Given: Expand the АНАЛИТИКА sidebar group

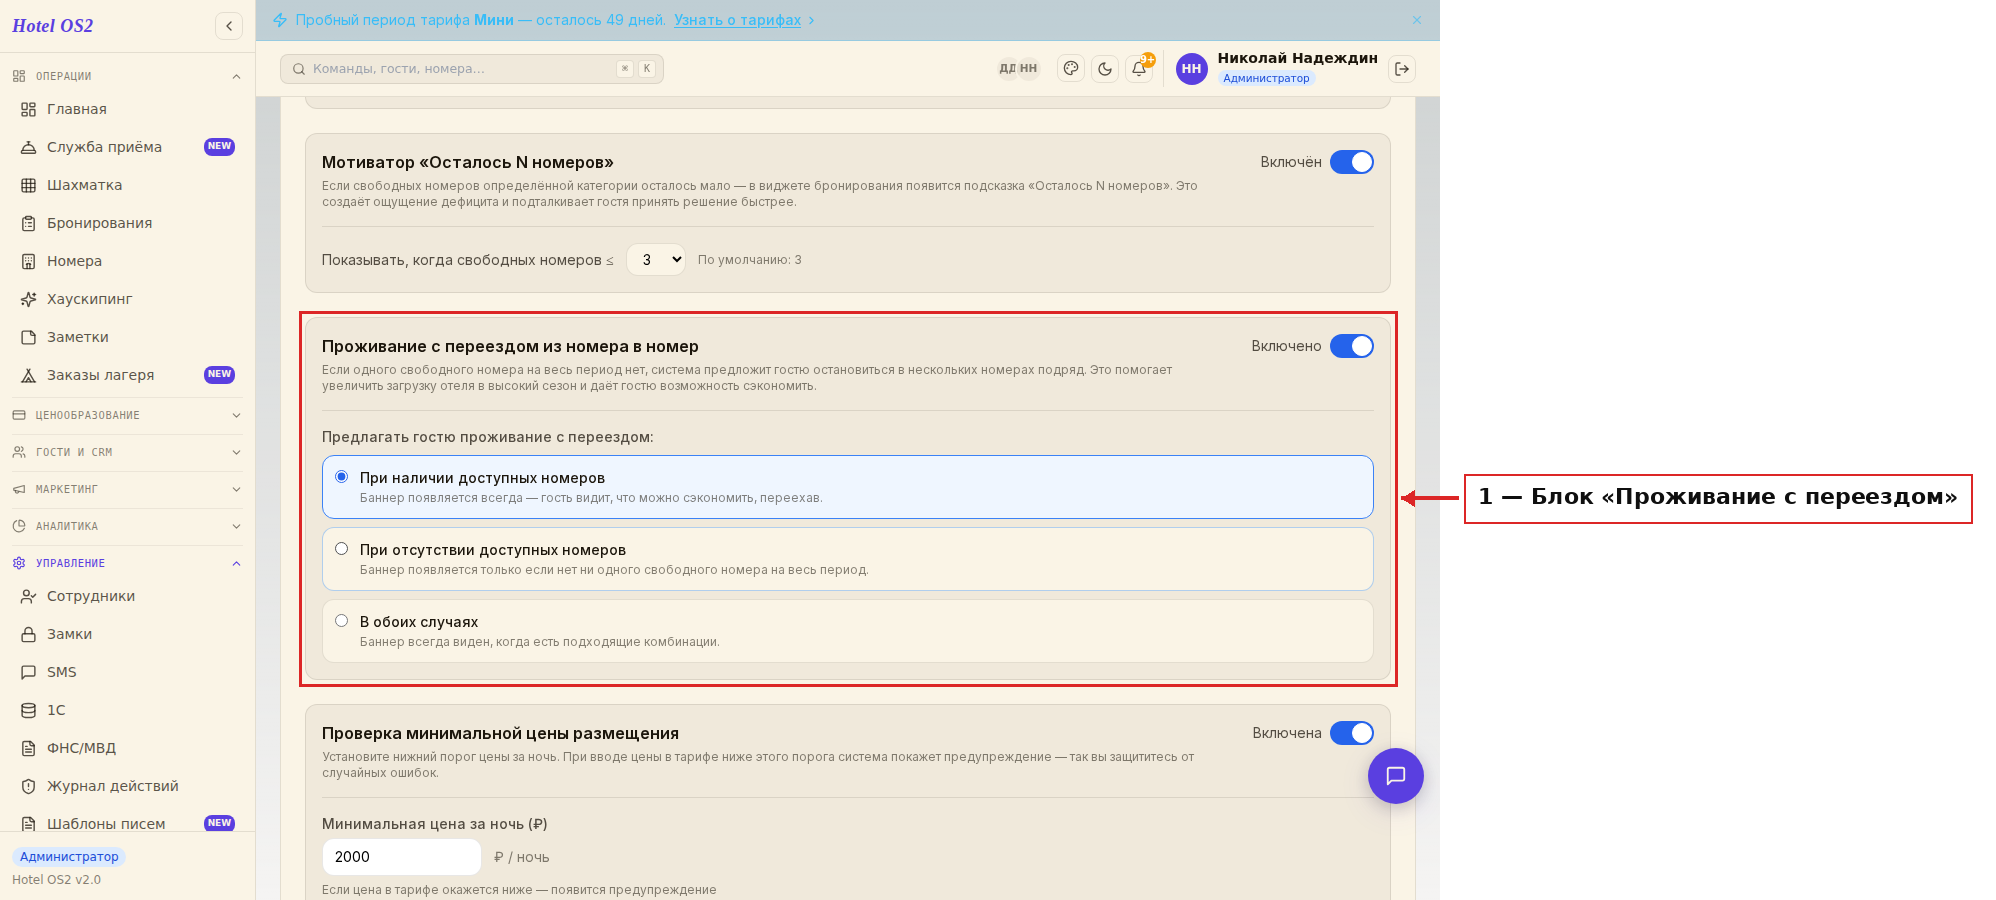Looking at the screenshot, I should pos(127,526).
